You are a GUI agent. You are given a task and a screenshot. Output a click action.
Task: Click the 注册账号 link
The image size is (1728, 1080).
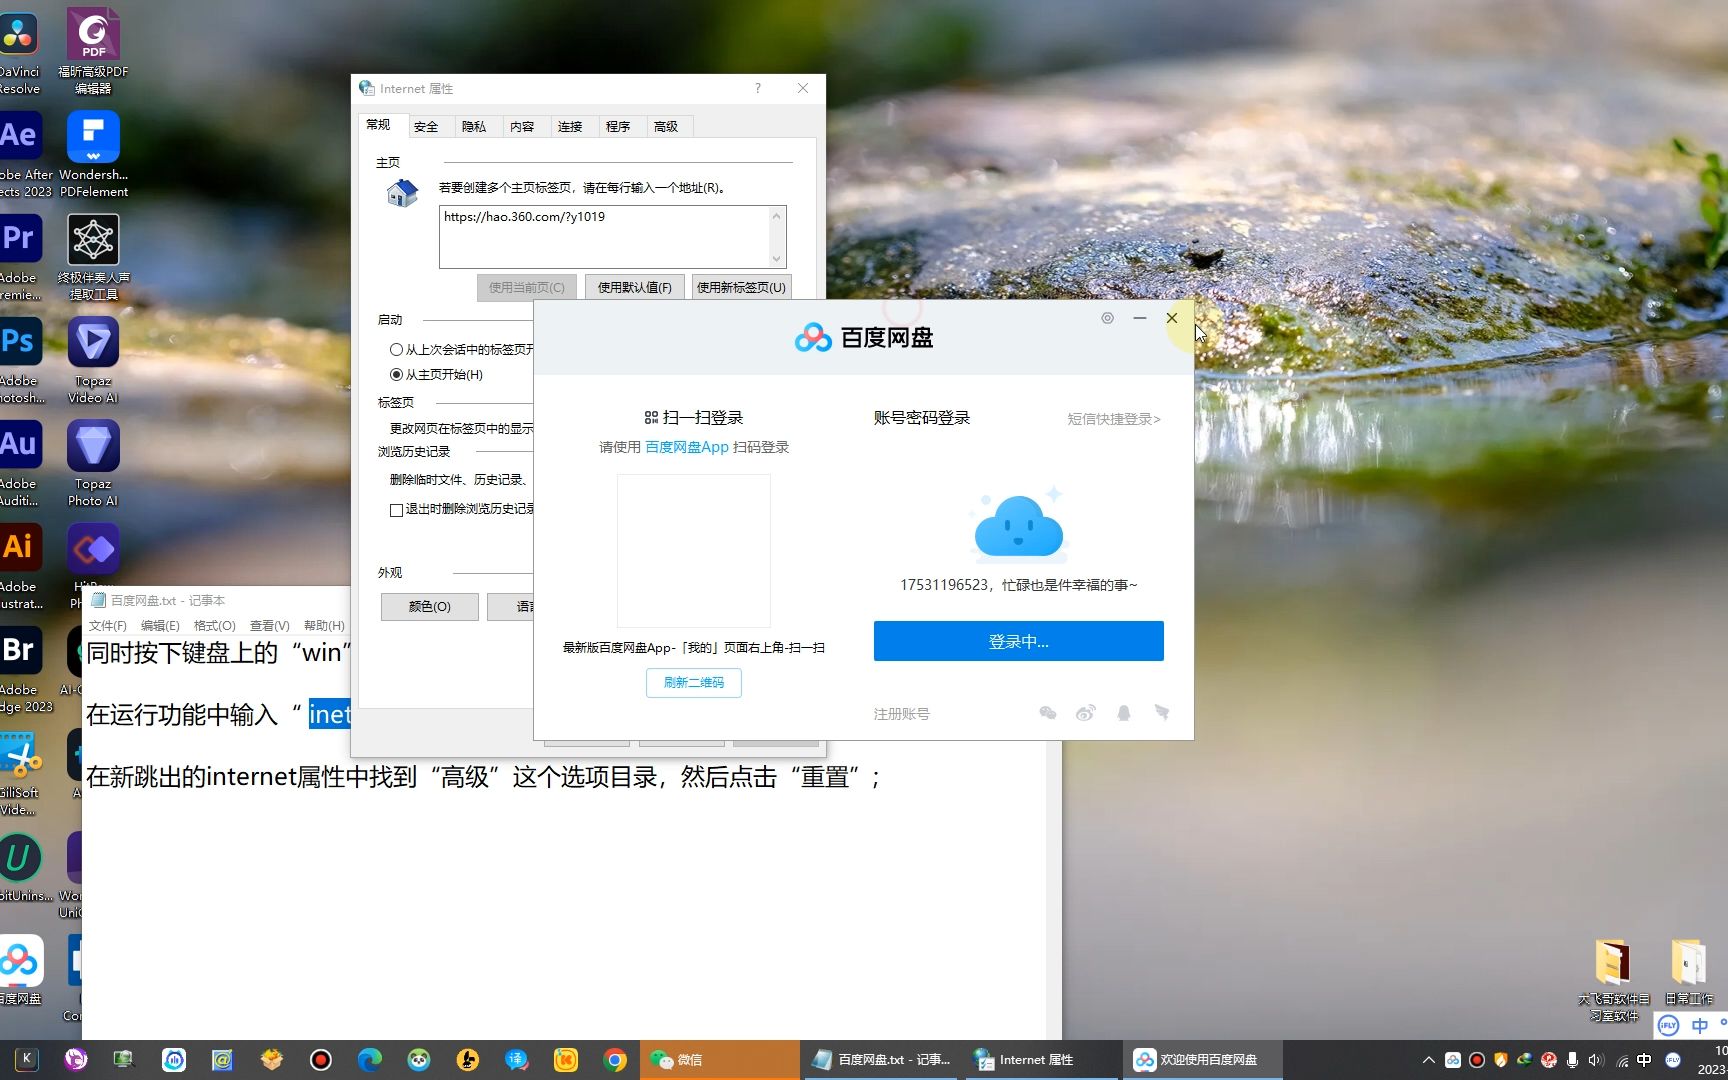[x=902, y=714]
